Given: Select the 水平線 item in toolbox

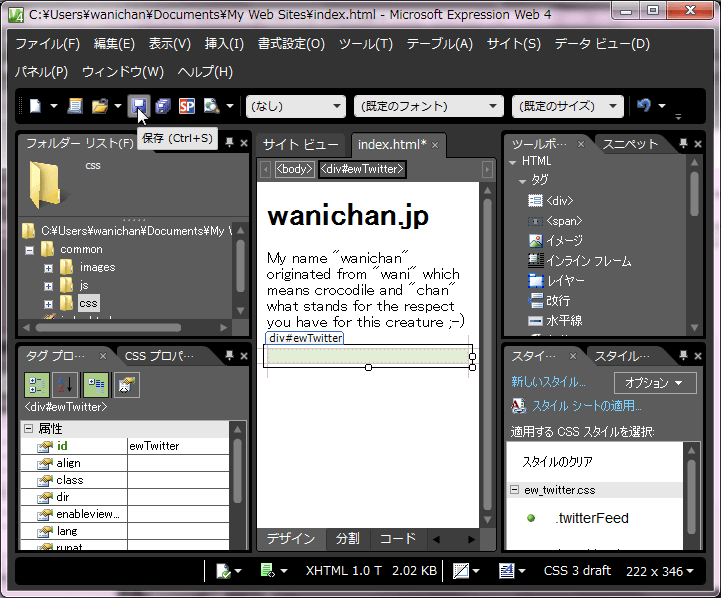Looking at the screenshot, I should (x=555, y=320).
